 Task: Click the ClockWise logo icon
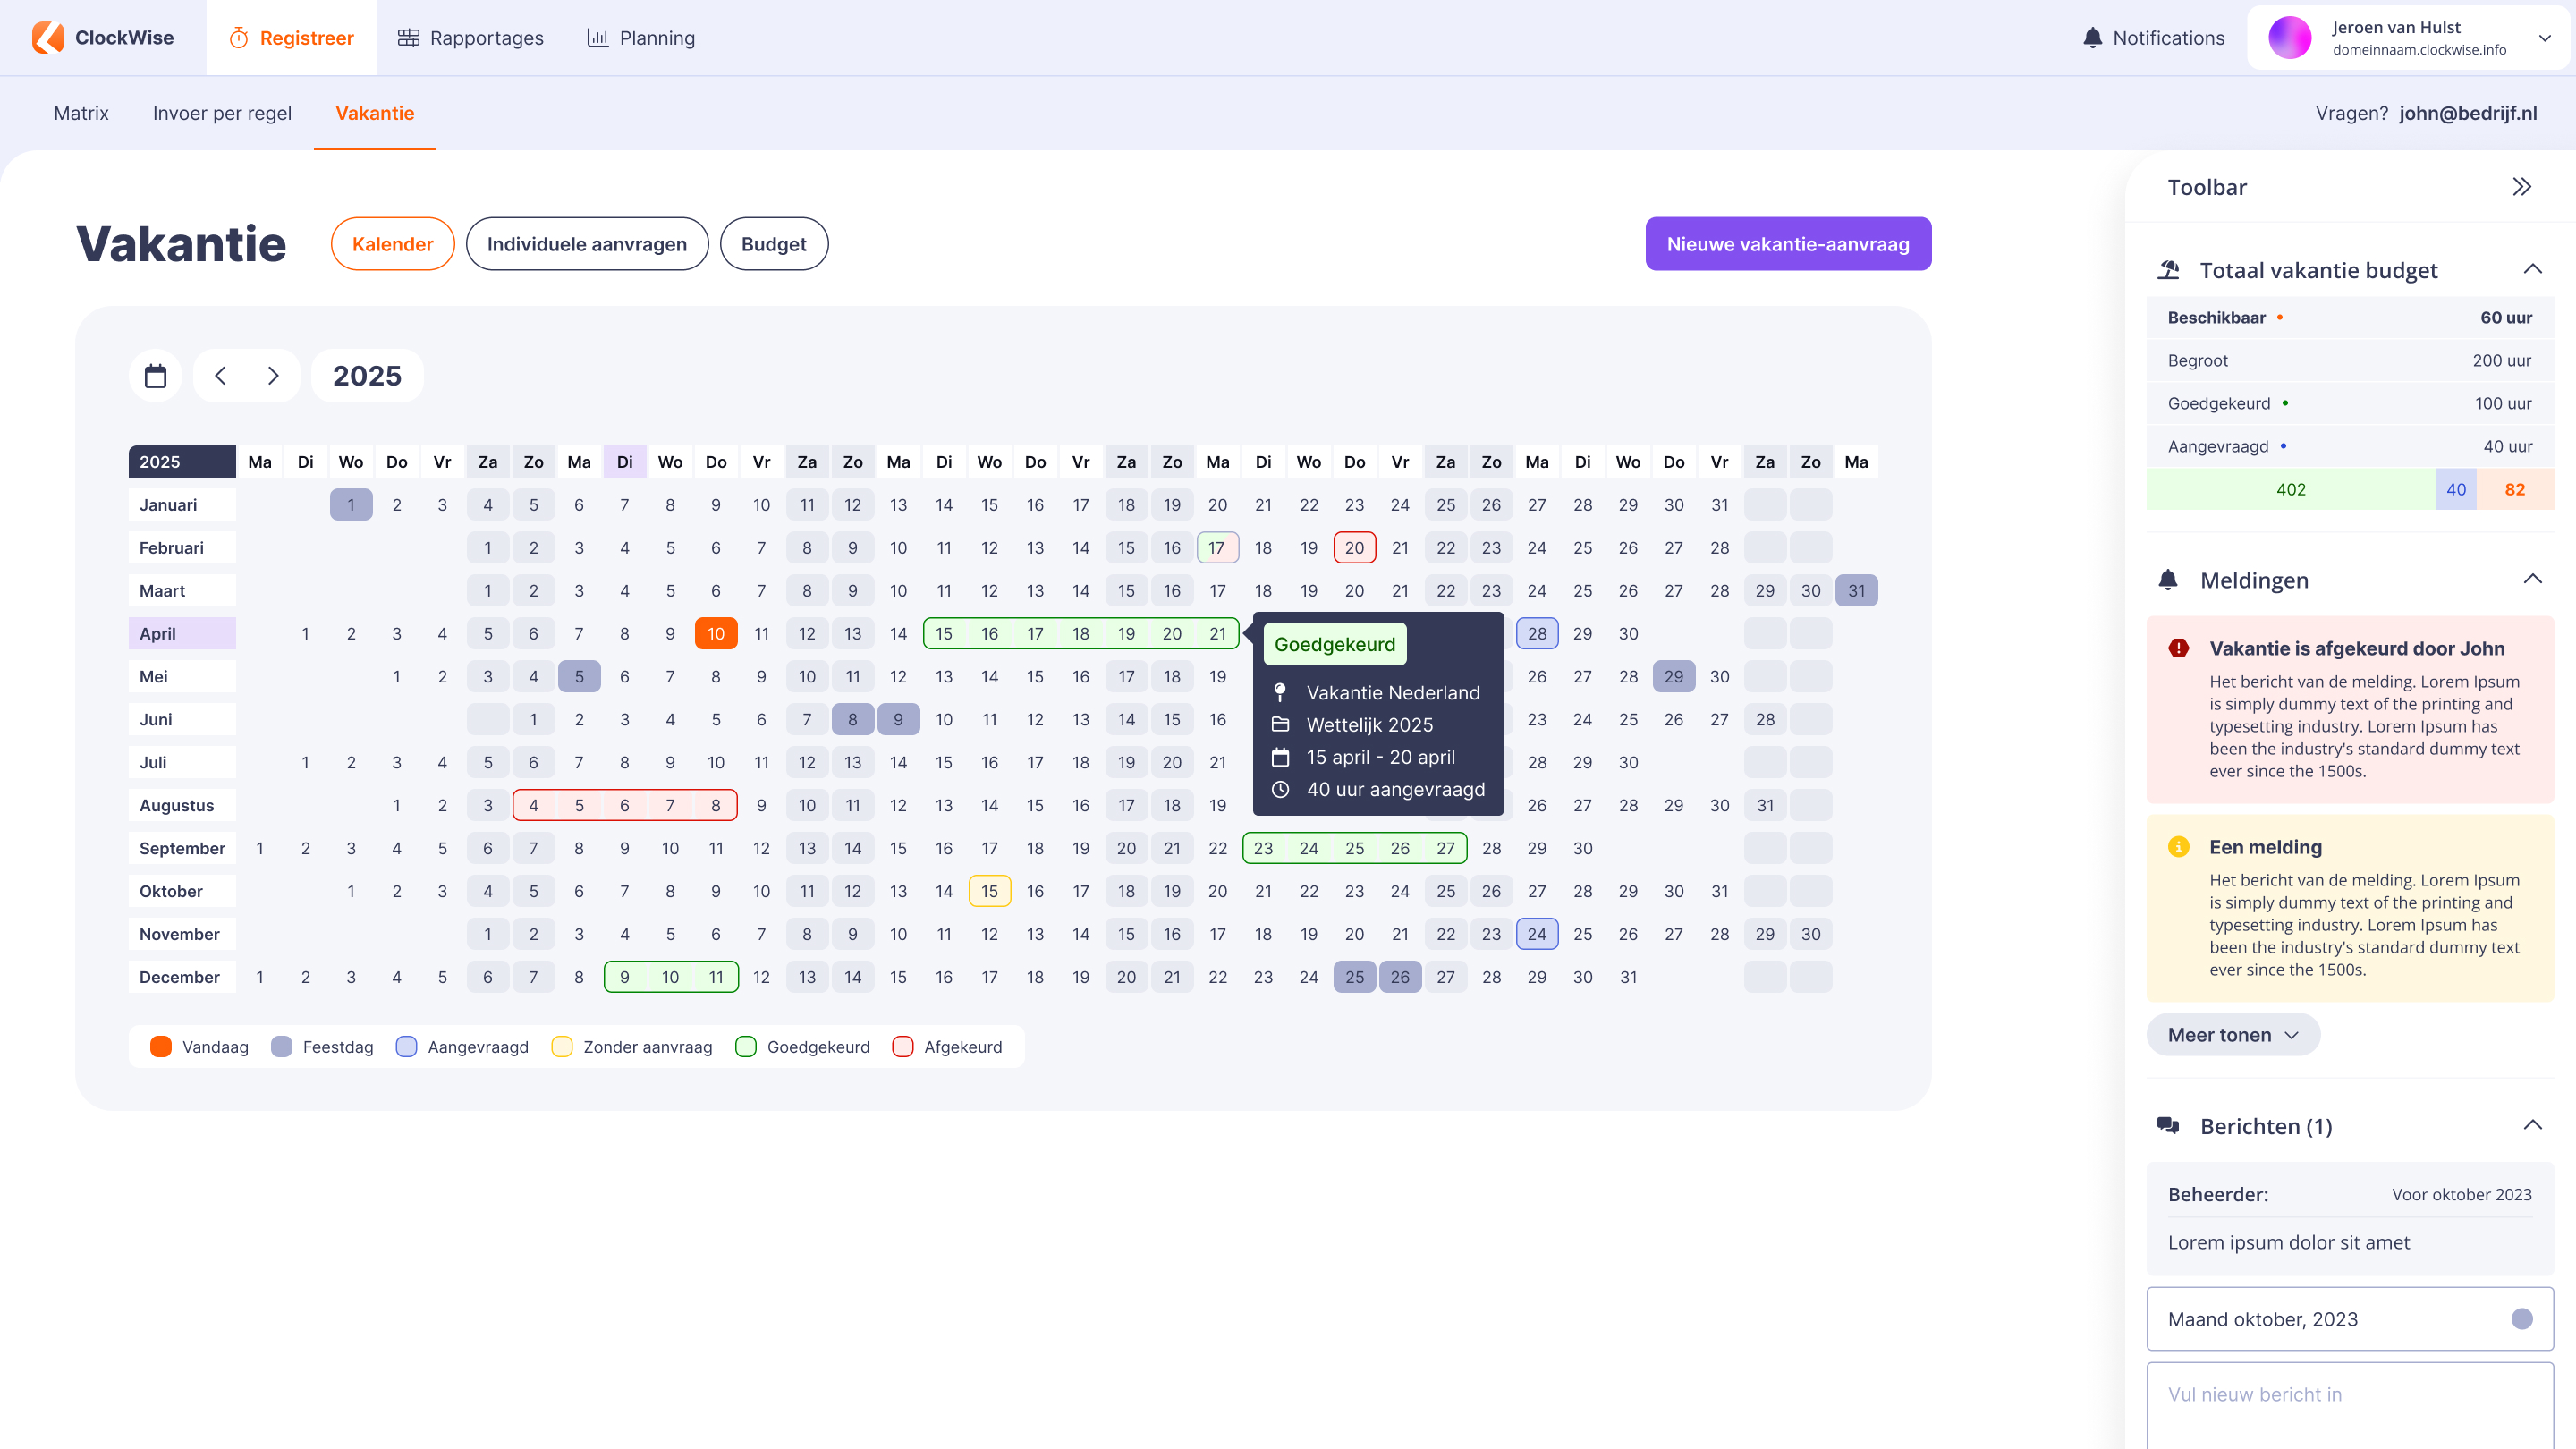[48, 38]
